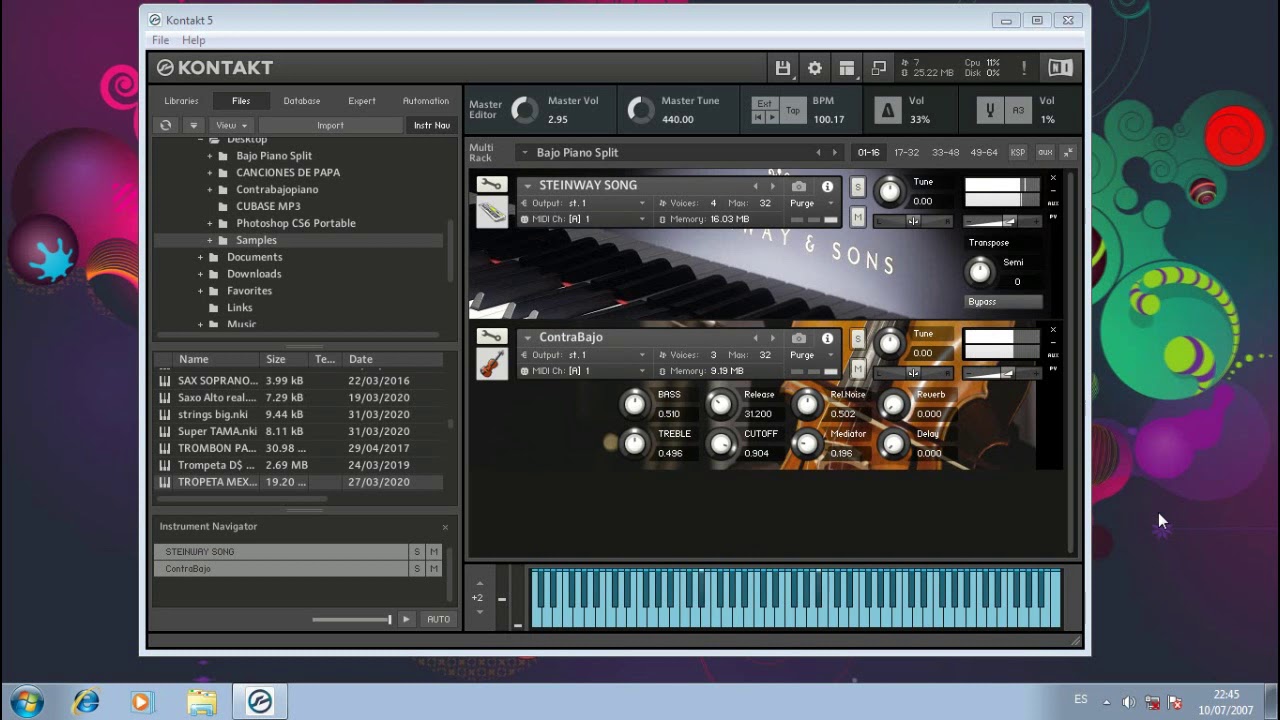
Task: Open the Help menu
Action: [x=194, y=40]
